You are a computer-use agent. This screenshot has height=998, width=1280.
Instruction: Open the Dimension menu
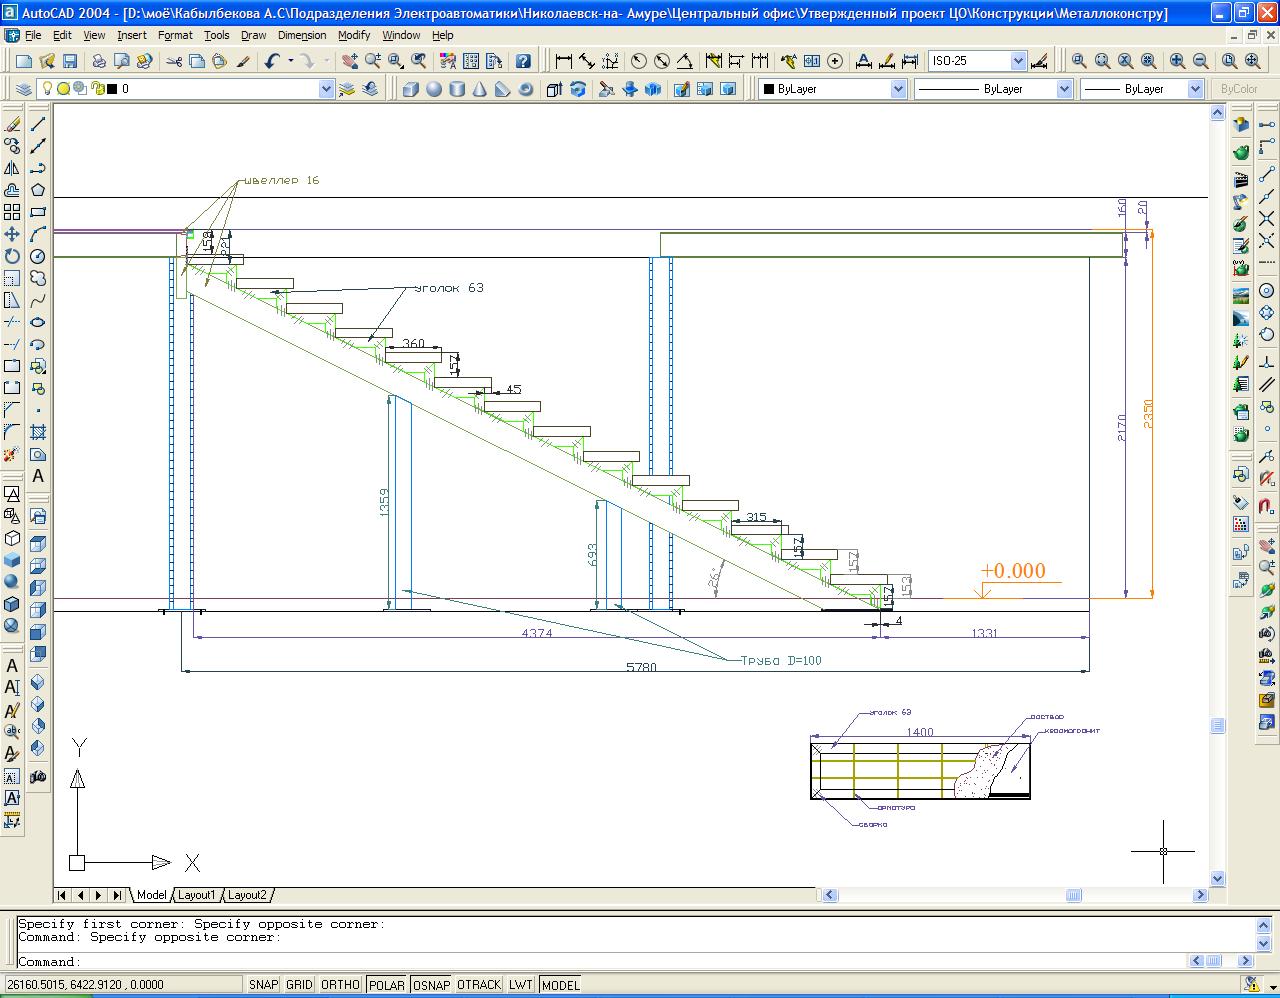(302, 35)
